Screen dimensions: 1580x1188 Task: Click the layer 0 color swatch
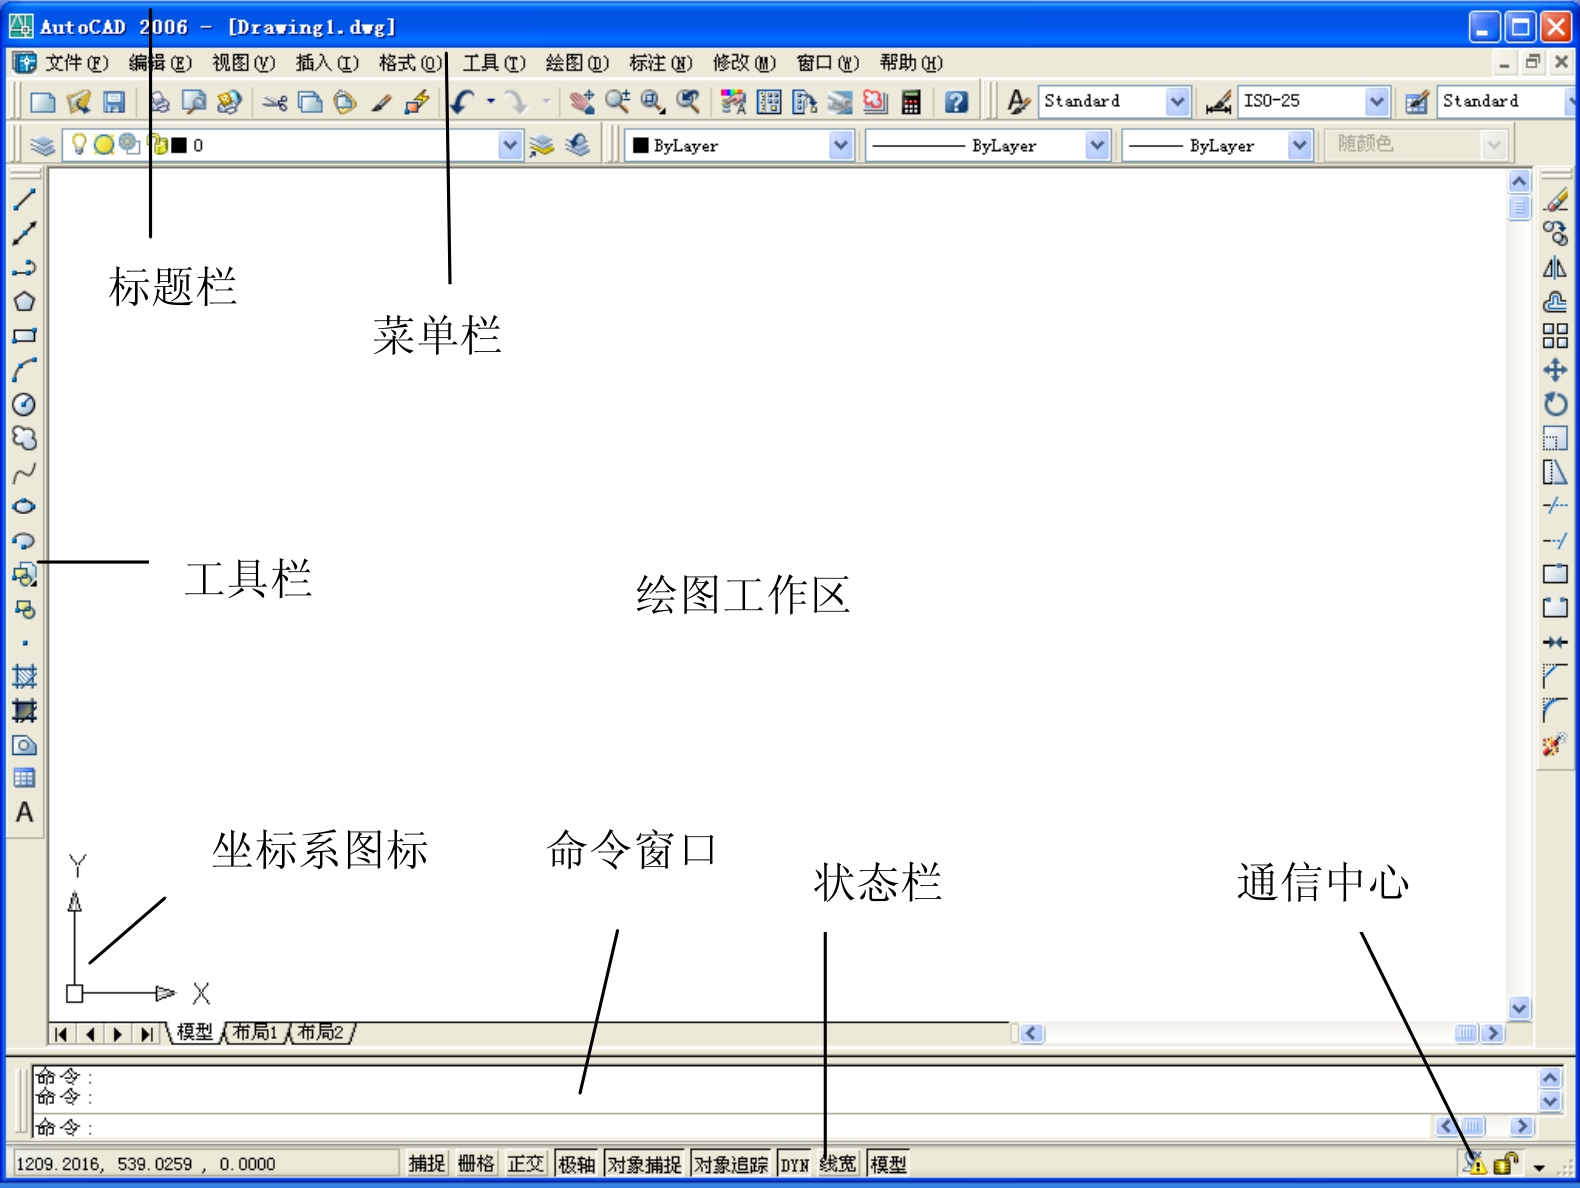pyautogui.click(x=180, y=145)
